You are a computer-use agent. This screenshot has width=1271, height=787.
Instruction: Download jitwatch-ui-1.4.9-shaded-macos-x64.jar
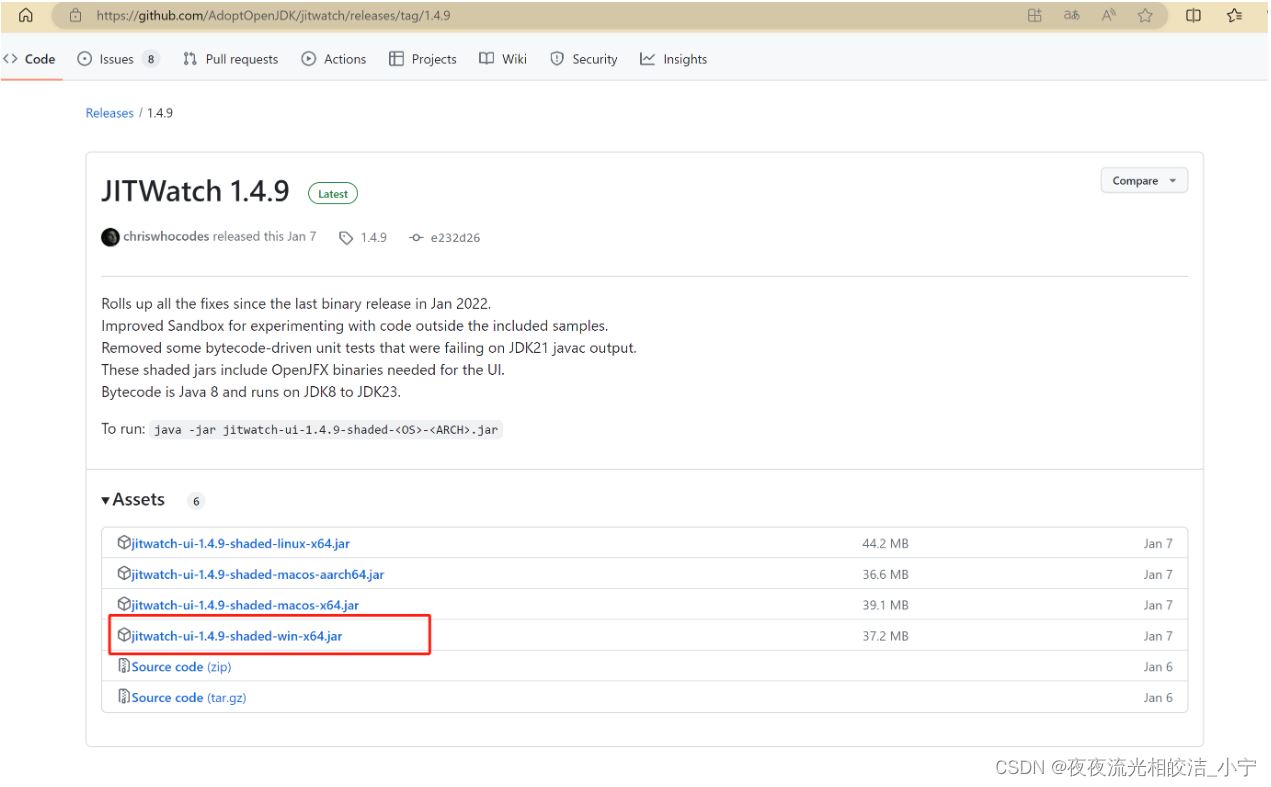pos(245,605)
